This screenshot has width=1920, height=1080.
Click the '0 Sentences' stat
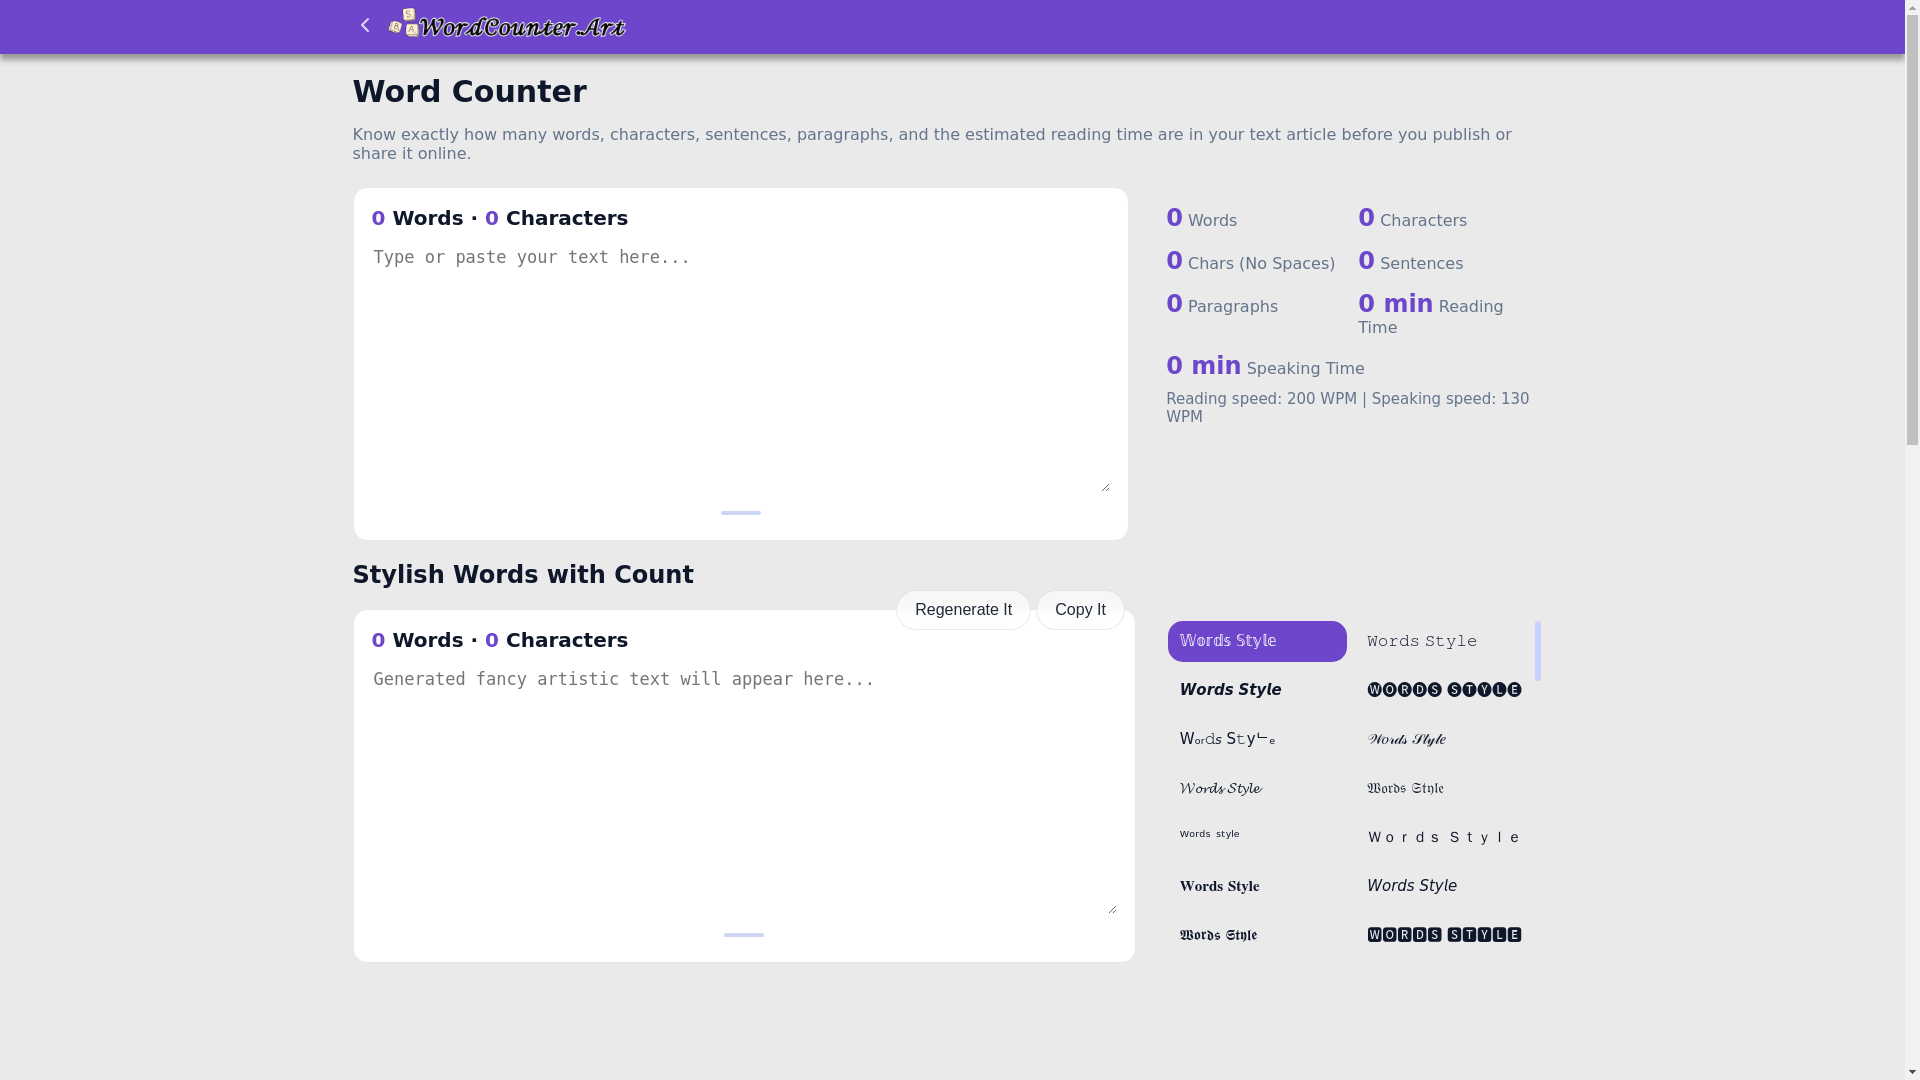pyautogui.click(x=1411, y=261)
